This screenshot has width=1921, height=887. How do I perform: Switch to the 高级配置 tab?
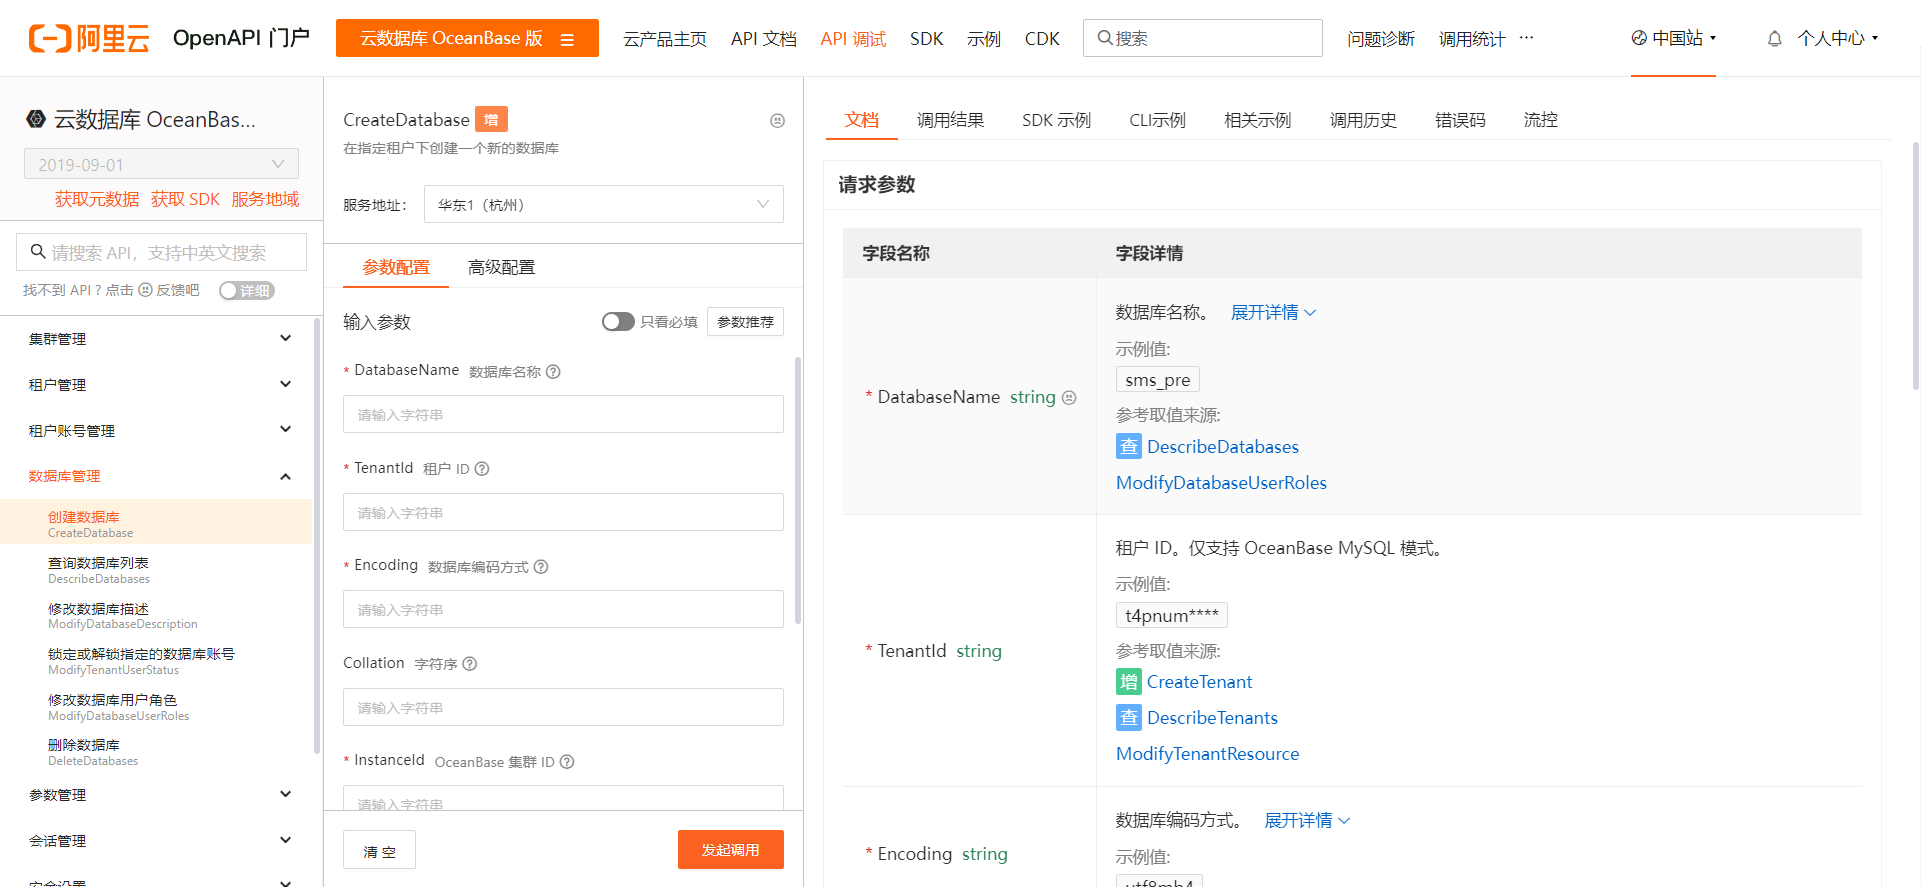coord(501,267)
